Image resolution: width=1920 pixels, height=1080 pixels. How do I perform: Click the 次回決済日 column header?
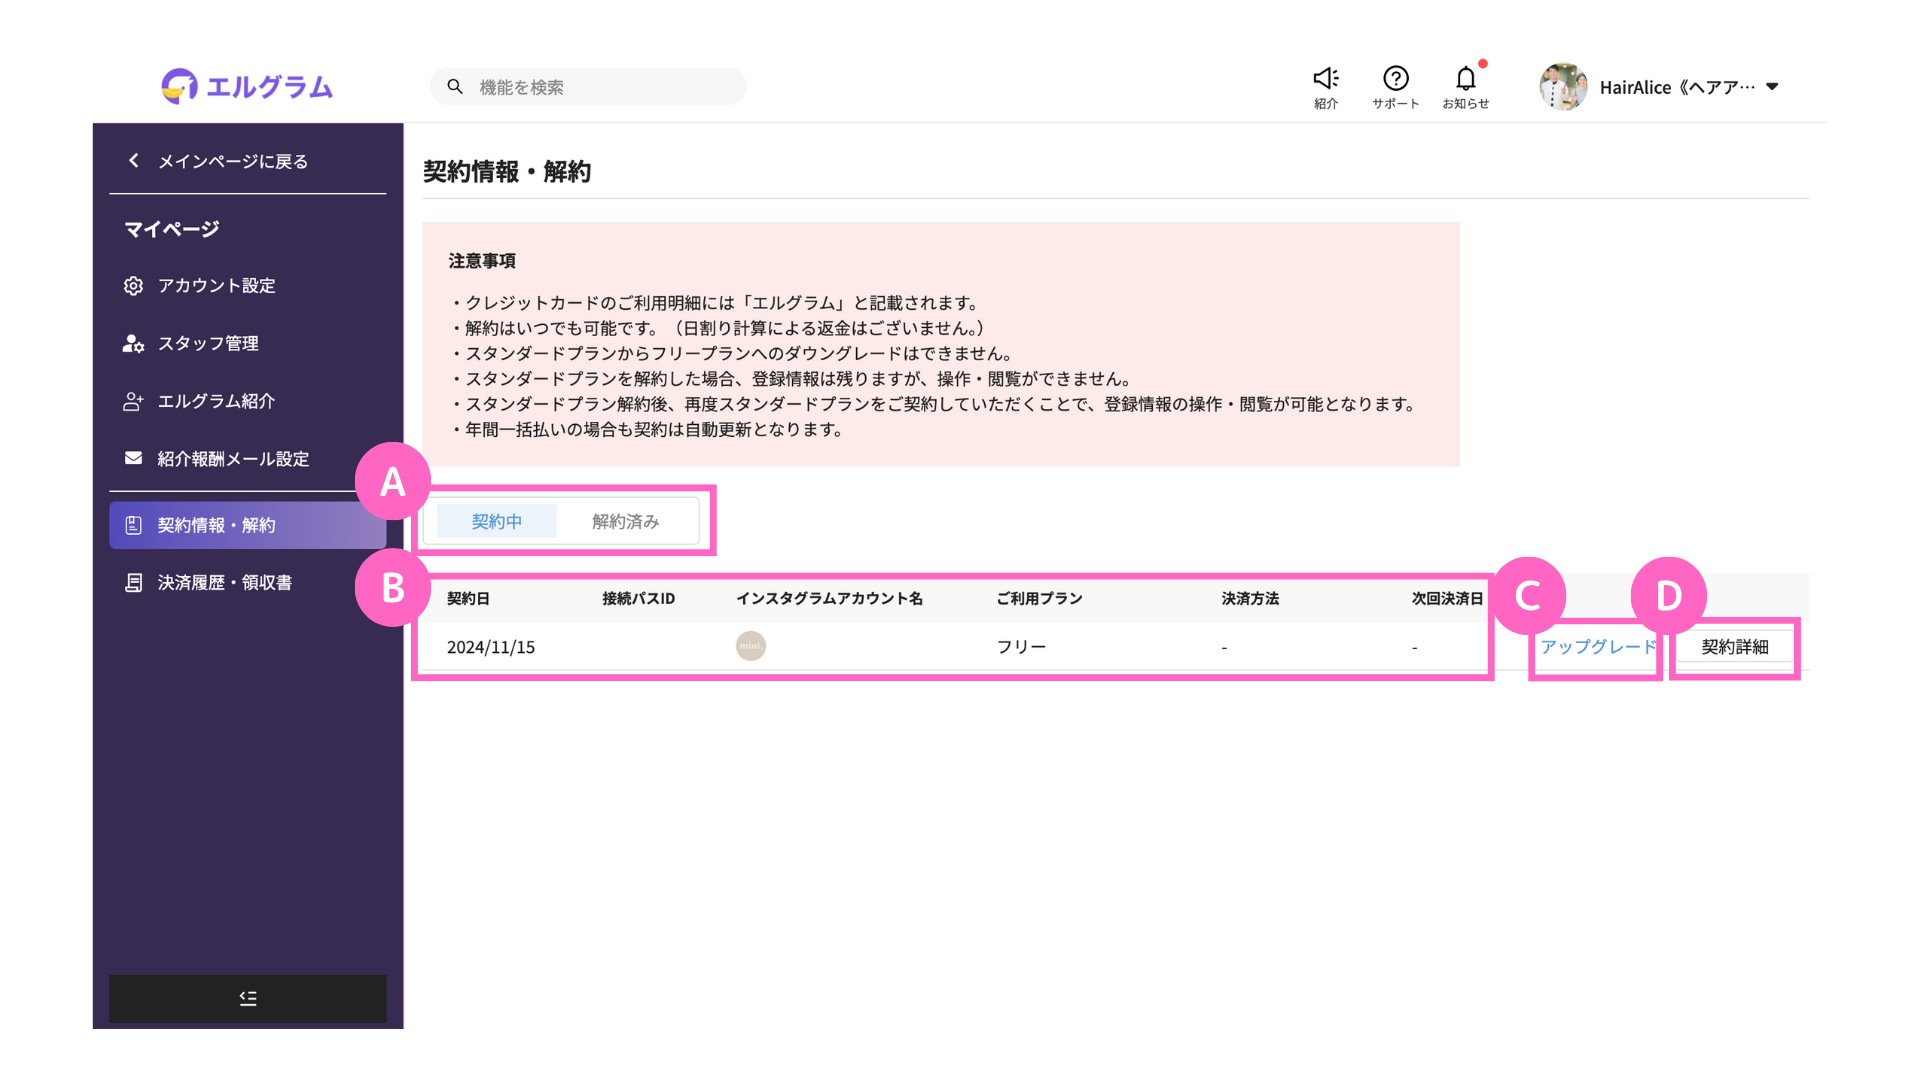(1447, 599)
